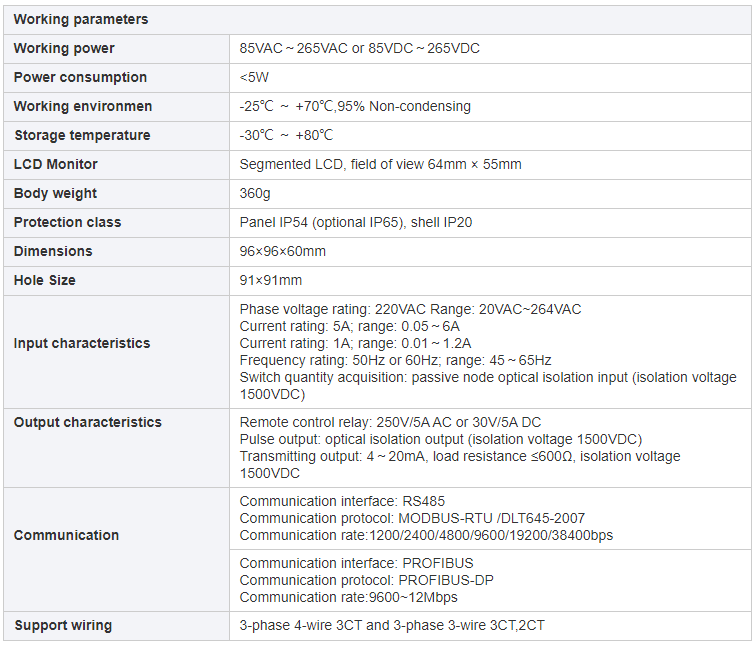755x645 pixels.
Task: Select the RS485 communication interface line
Action: tap(342, 501)
